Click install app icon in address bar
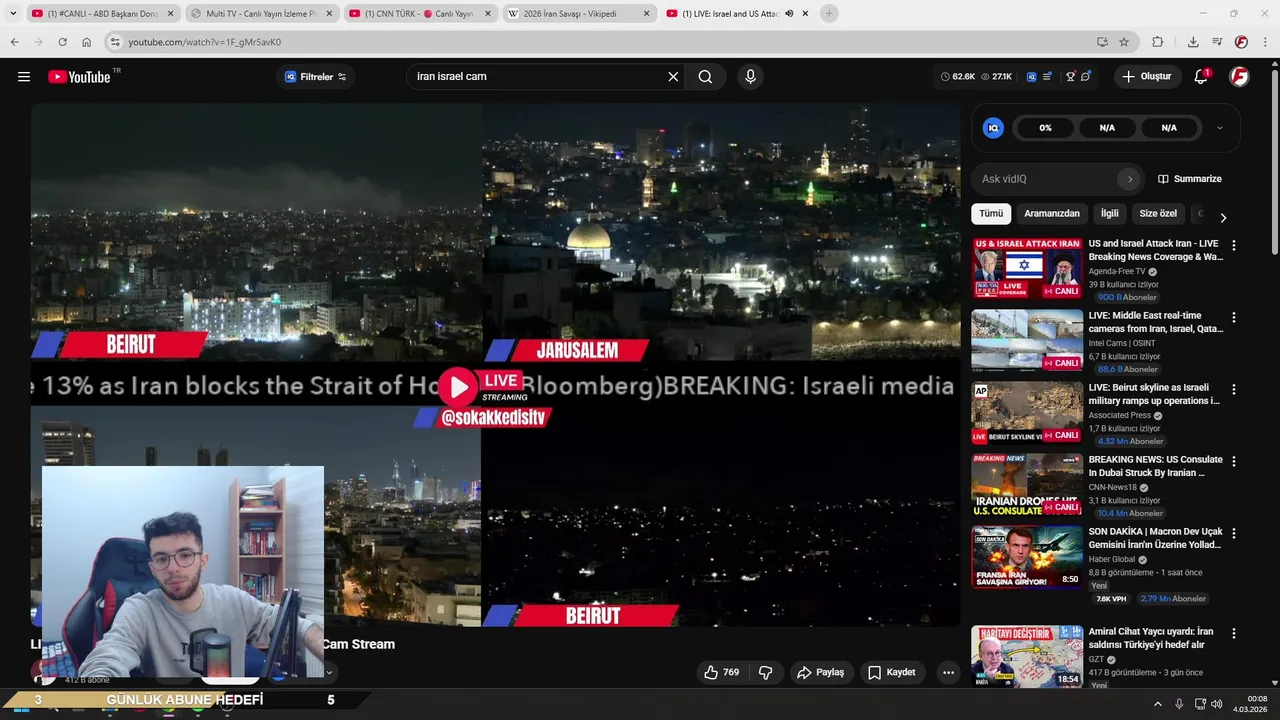 pyautogui.click(x=1102, y=42)
